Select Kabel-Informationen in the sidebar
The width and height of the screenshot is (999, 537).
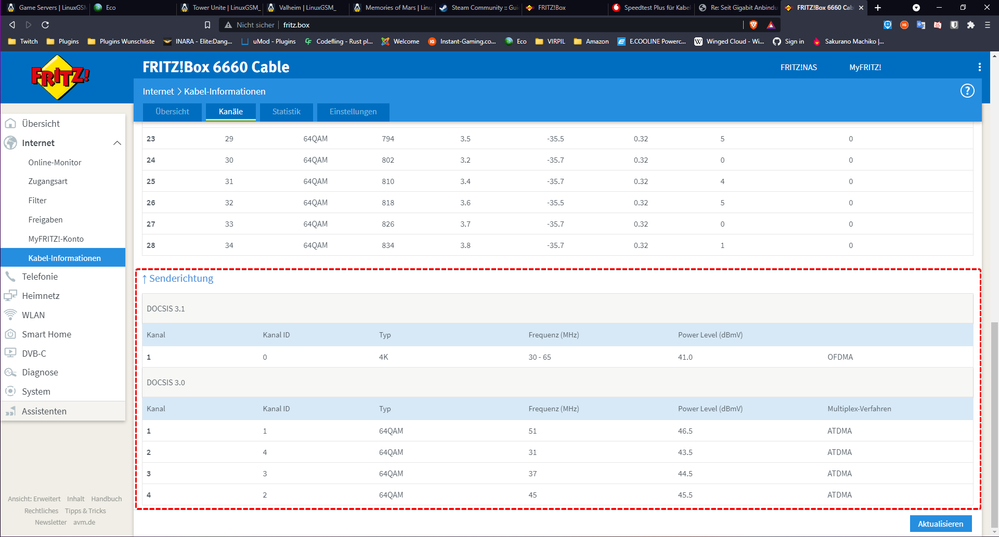pyautogui.click(x=63, y=258)
